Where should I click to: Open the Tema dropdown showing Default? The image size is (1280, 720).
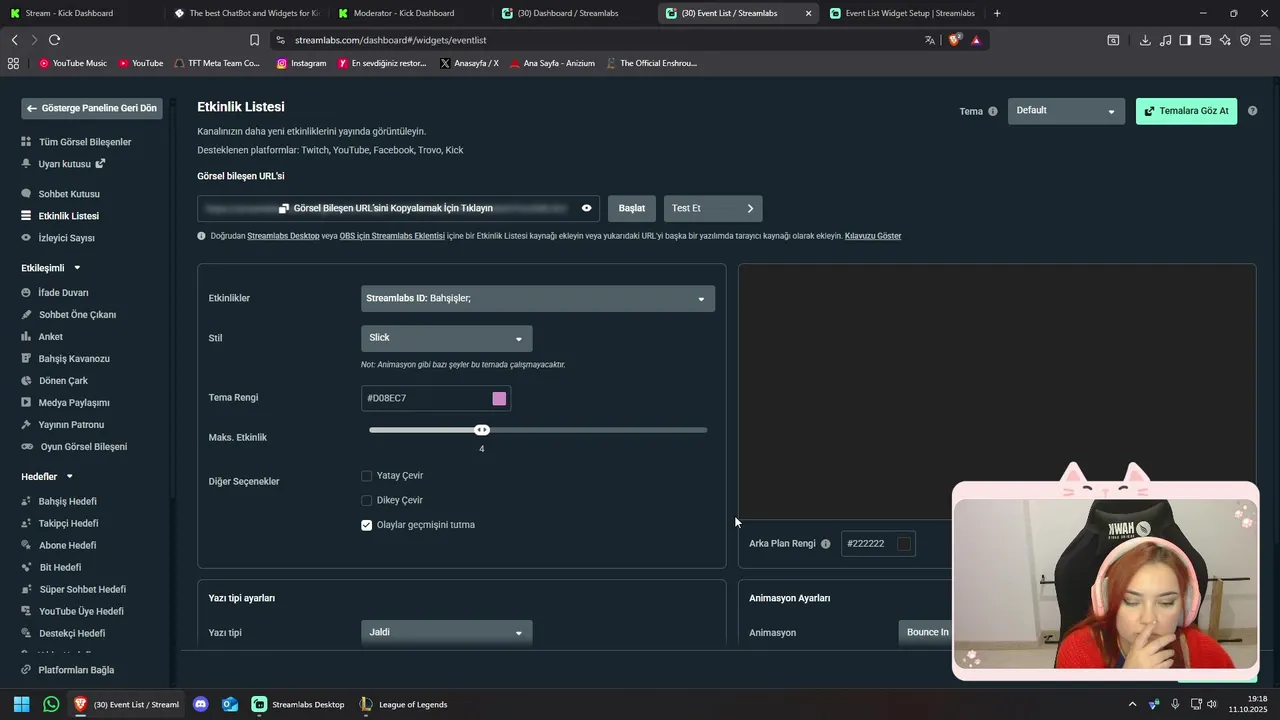(1066, 111)
